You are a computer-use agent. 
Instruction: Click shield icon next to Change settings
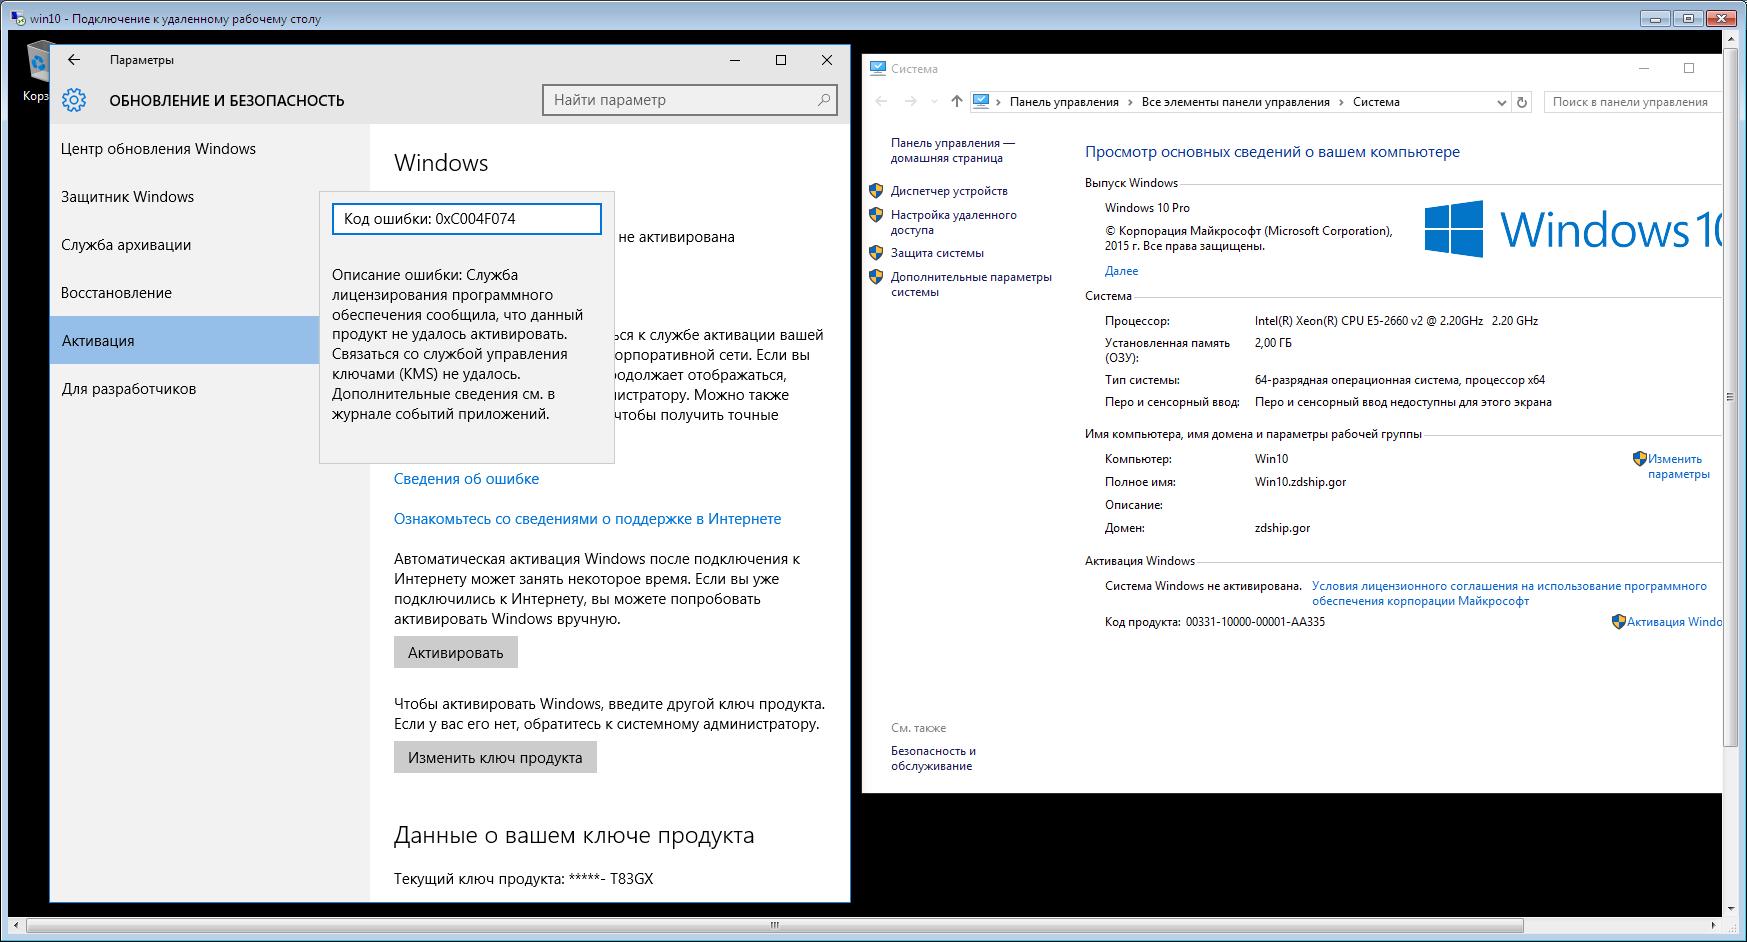click(1639, 458)
